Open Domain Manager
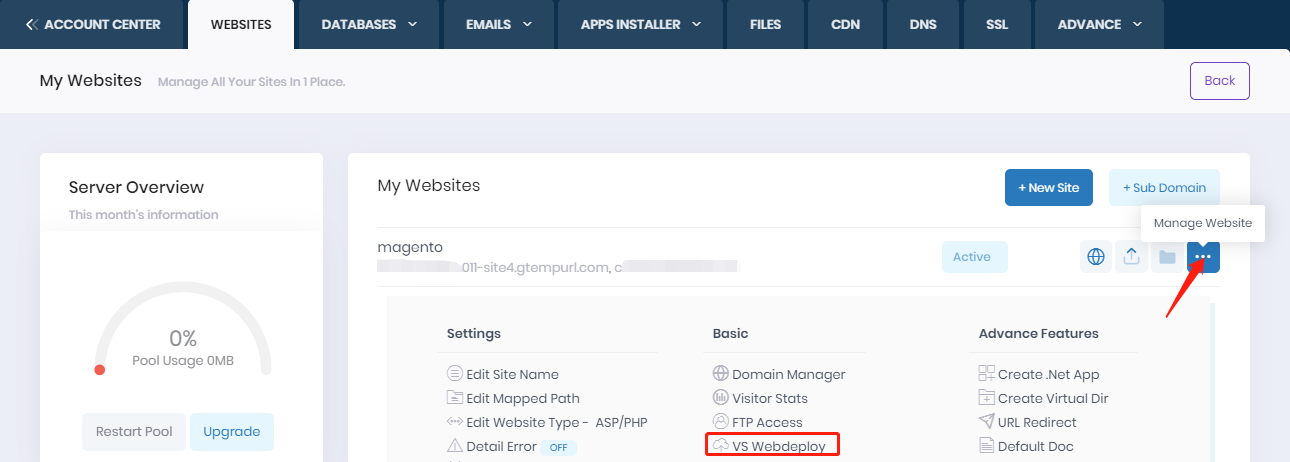Screen dimensions: 1290x462 (788, 374)
